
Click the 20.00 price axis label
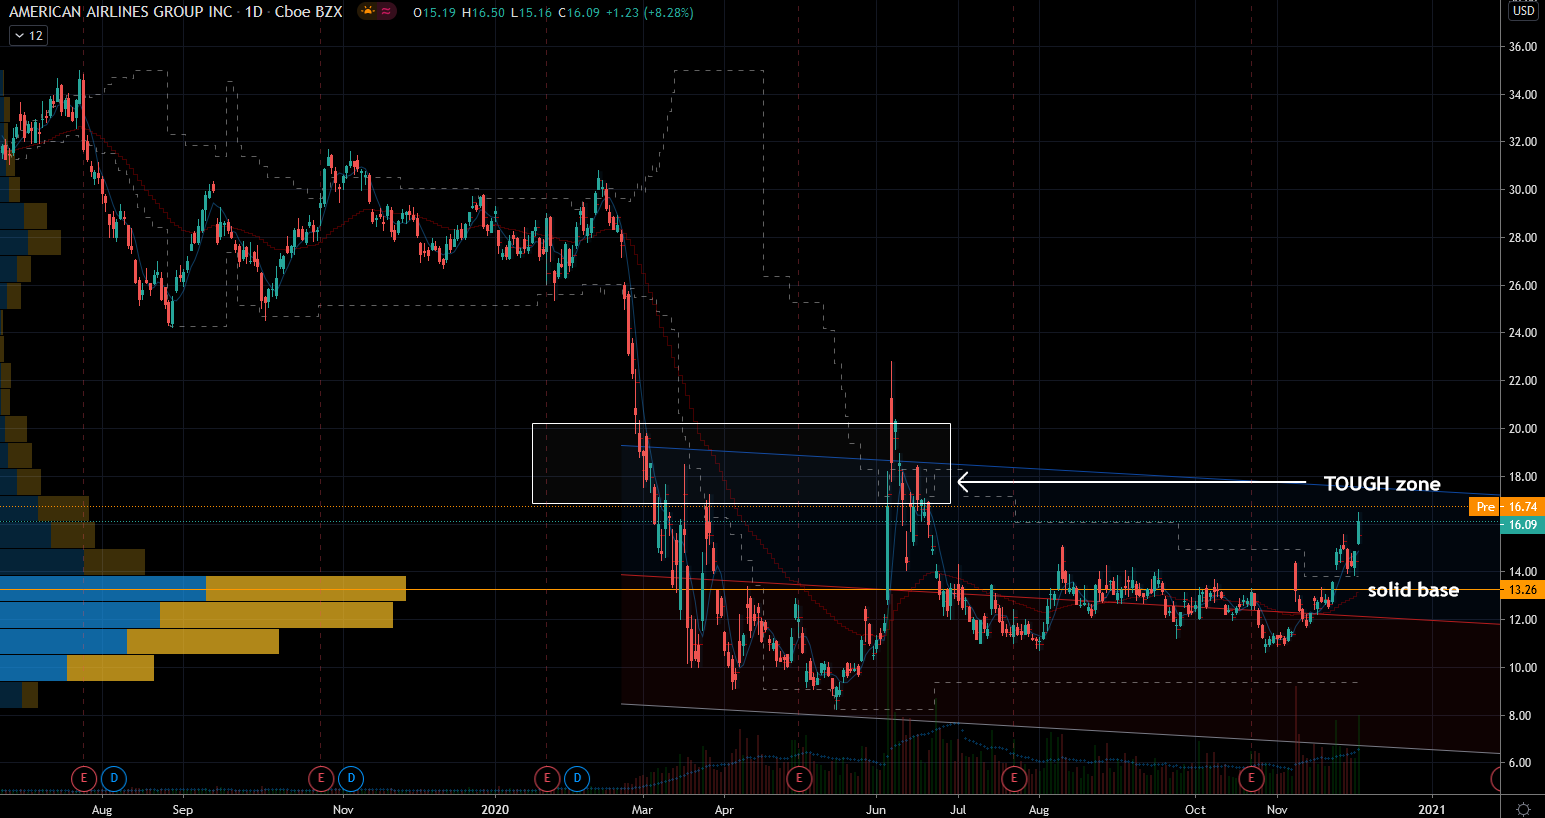click(x=1522, y=429)
